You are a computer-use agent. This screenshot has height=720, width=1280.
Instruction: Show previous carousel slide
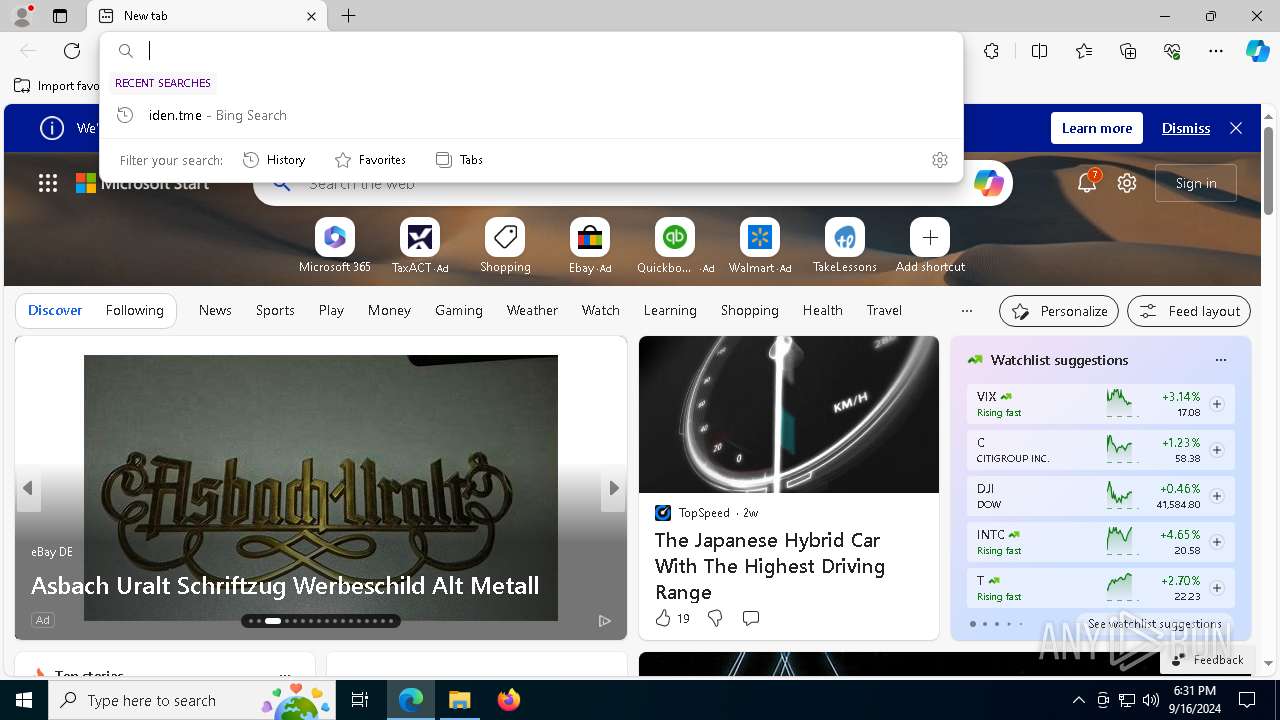click(x=28, y=488)
